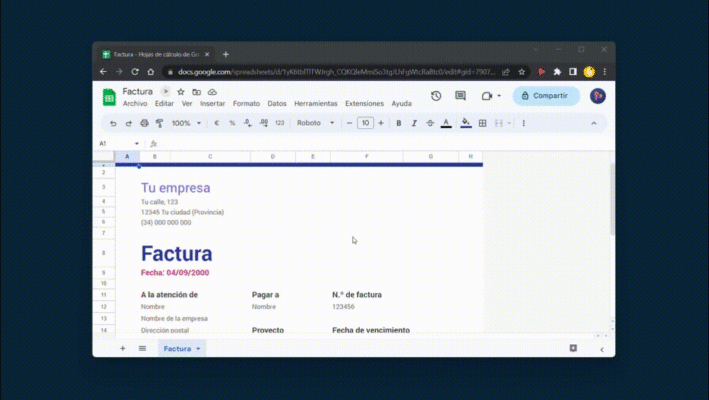This screenshot has height=400, width=709.
Task: Apply euro currency format
Action: pos(217,123)
